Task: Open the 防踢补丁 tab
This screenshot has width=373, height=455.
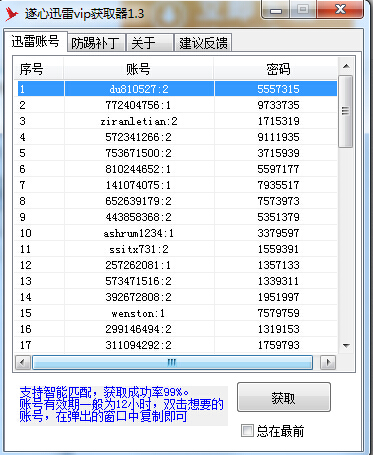Action: click(96, 43)
